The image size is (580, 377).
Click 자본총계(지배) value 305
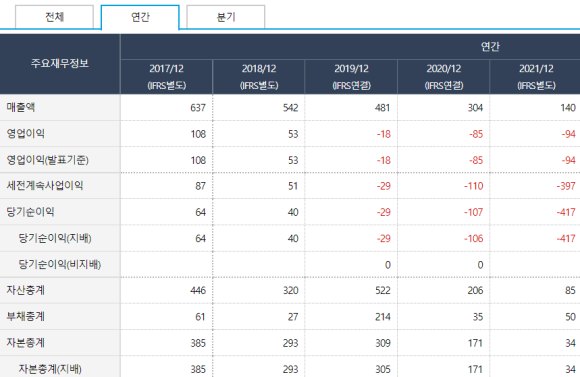[x=383, y=369]
